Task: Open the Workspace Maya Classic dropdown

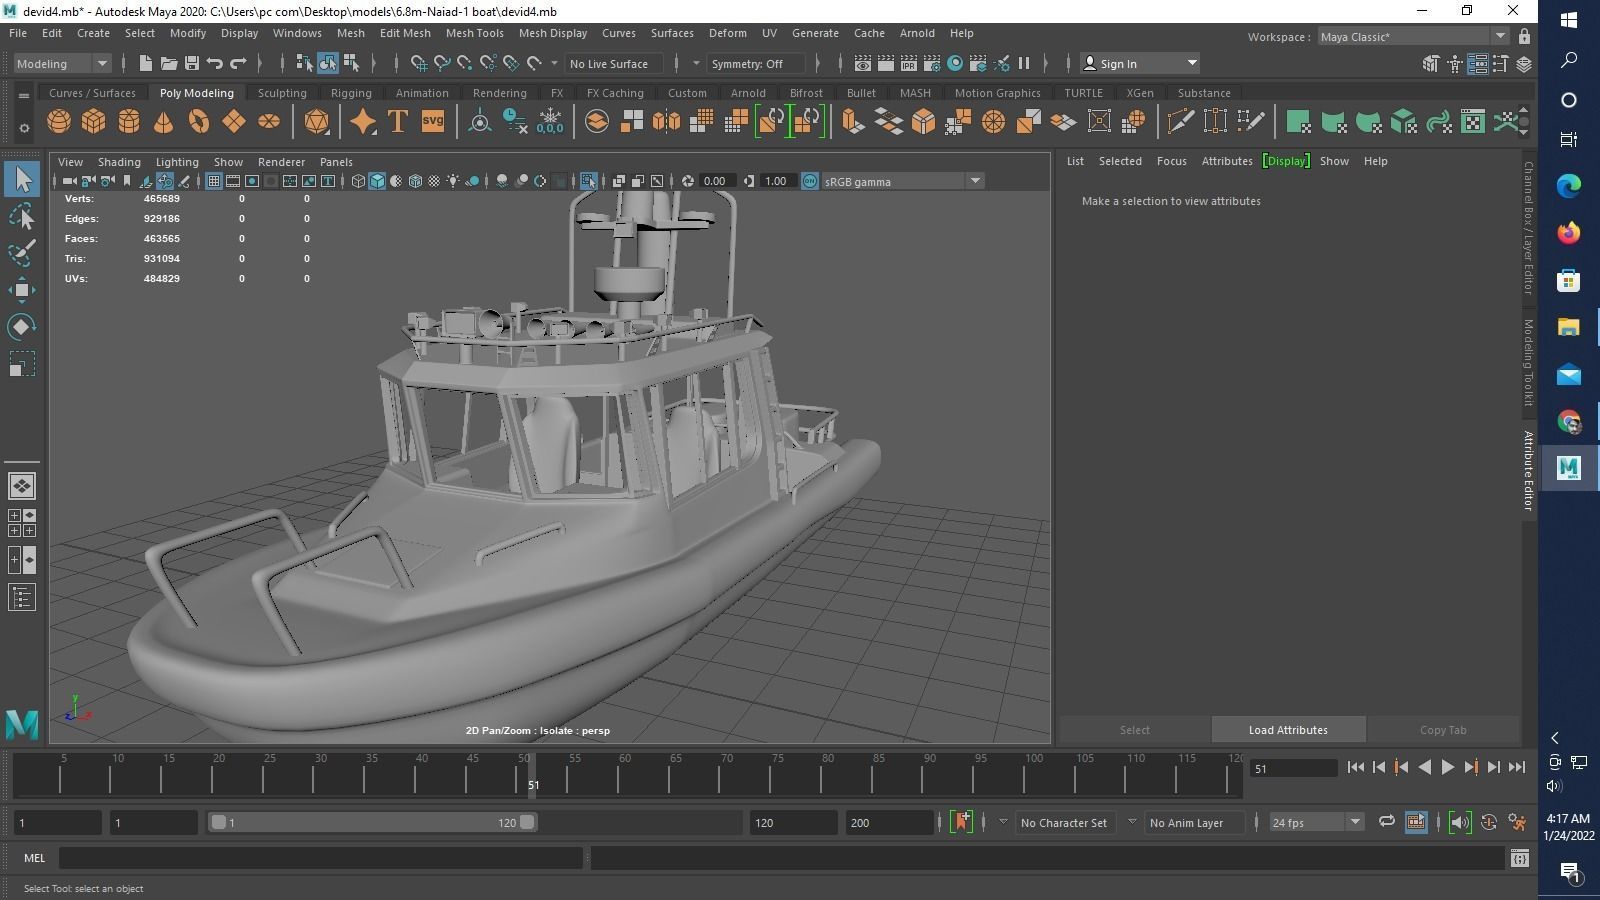Action: click(x=1413, y=37)
